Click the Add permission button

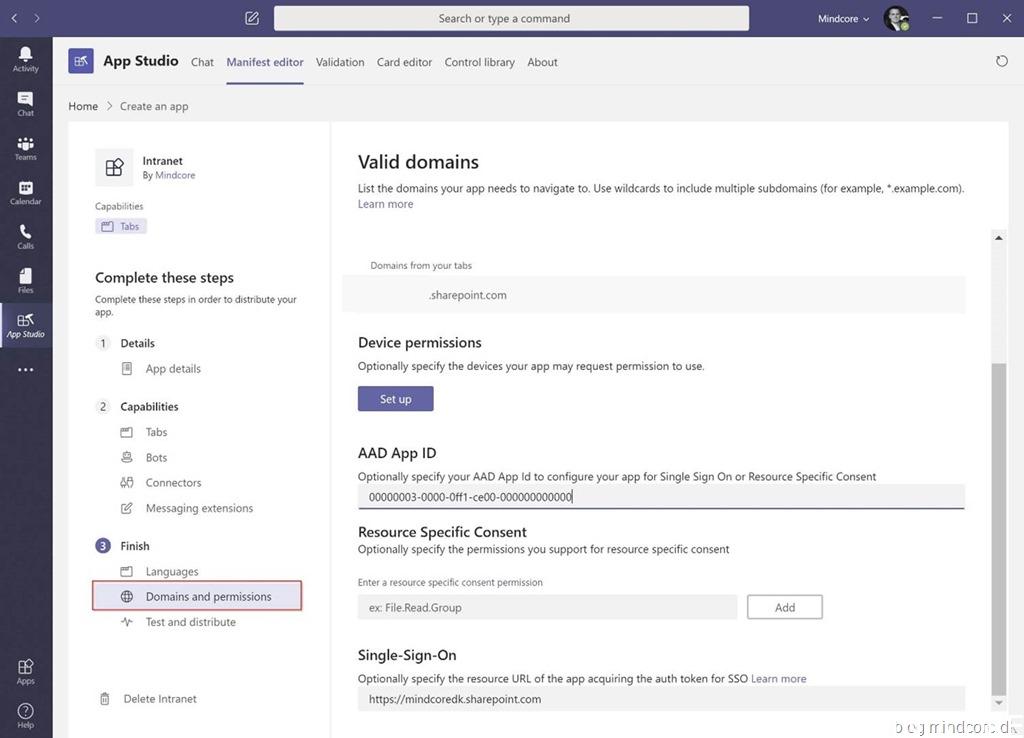pos(784,607)
